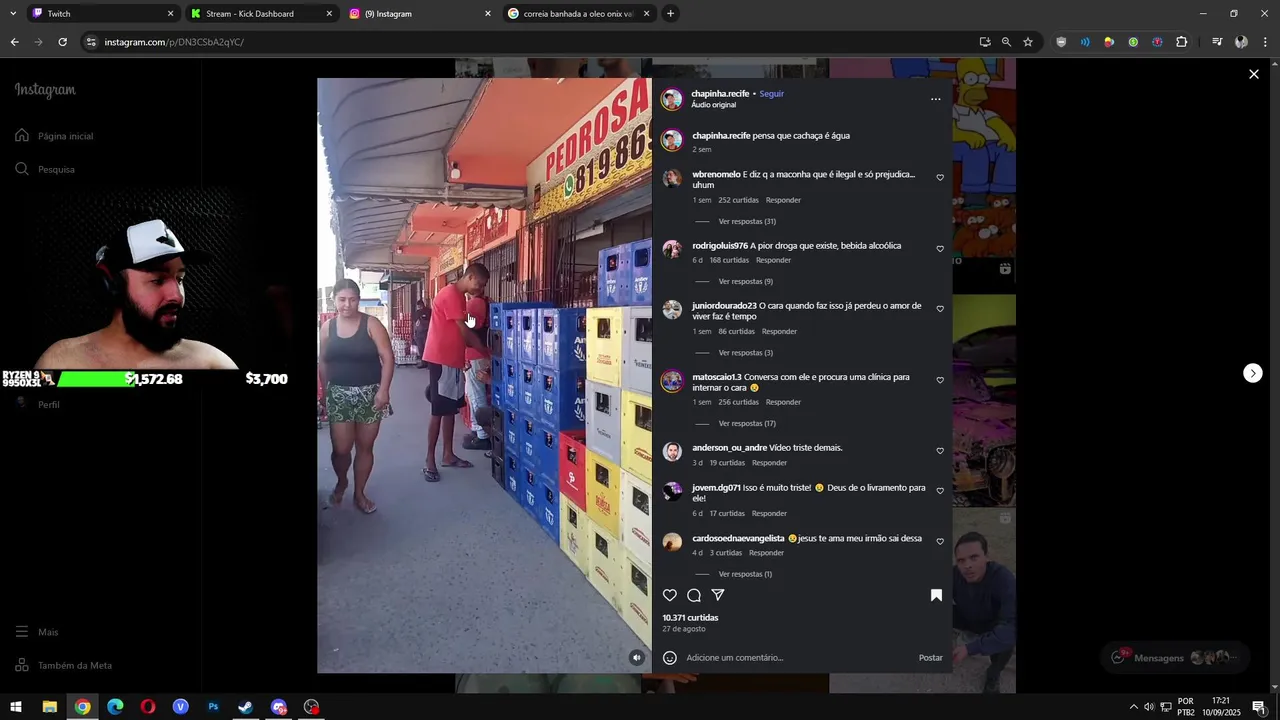
Task: Expand 'Ver respostas (31)' replies
Action: [747, 222]
